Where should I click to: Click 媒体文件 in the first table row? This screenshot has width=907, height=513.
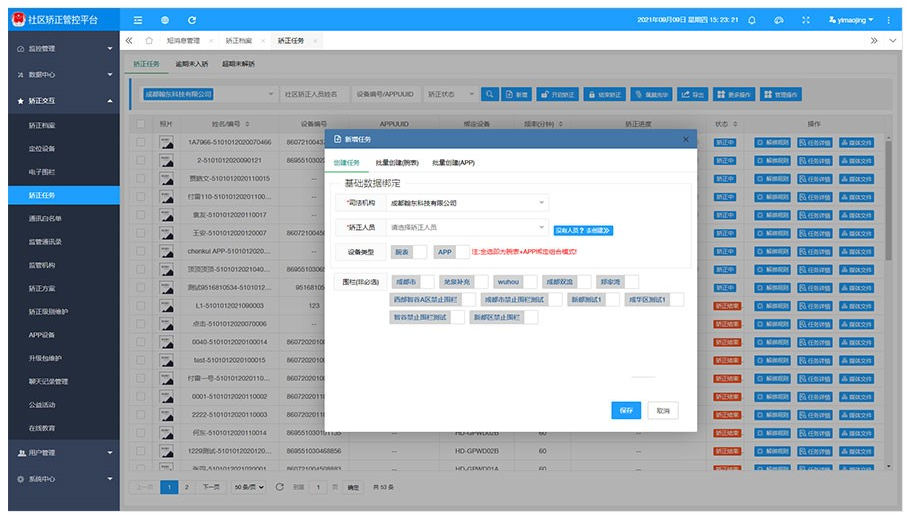[857, 143]
